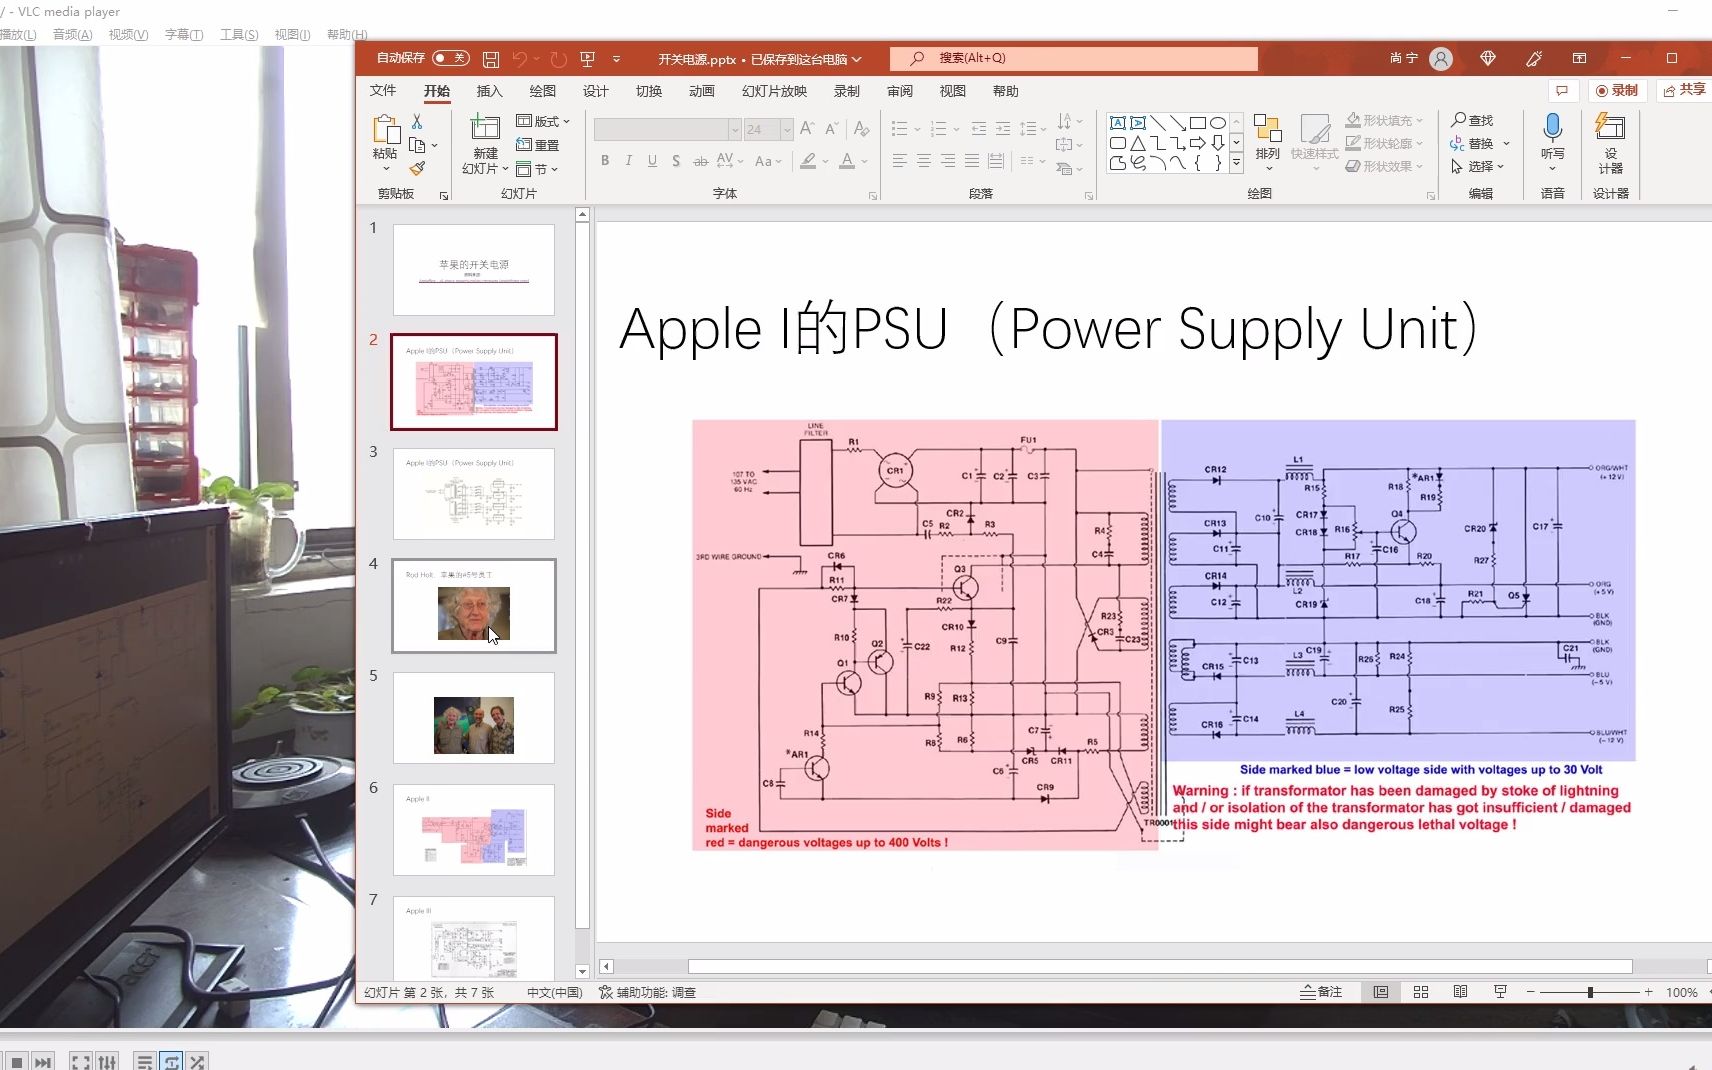The image size is (1712, 1070).
Task: Open the 选择 Select dropdown
Action: tap(1477, 167)
